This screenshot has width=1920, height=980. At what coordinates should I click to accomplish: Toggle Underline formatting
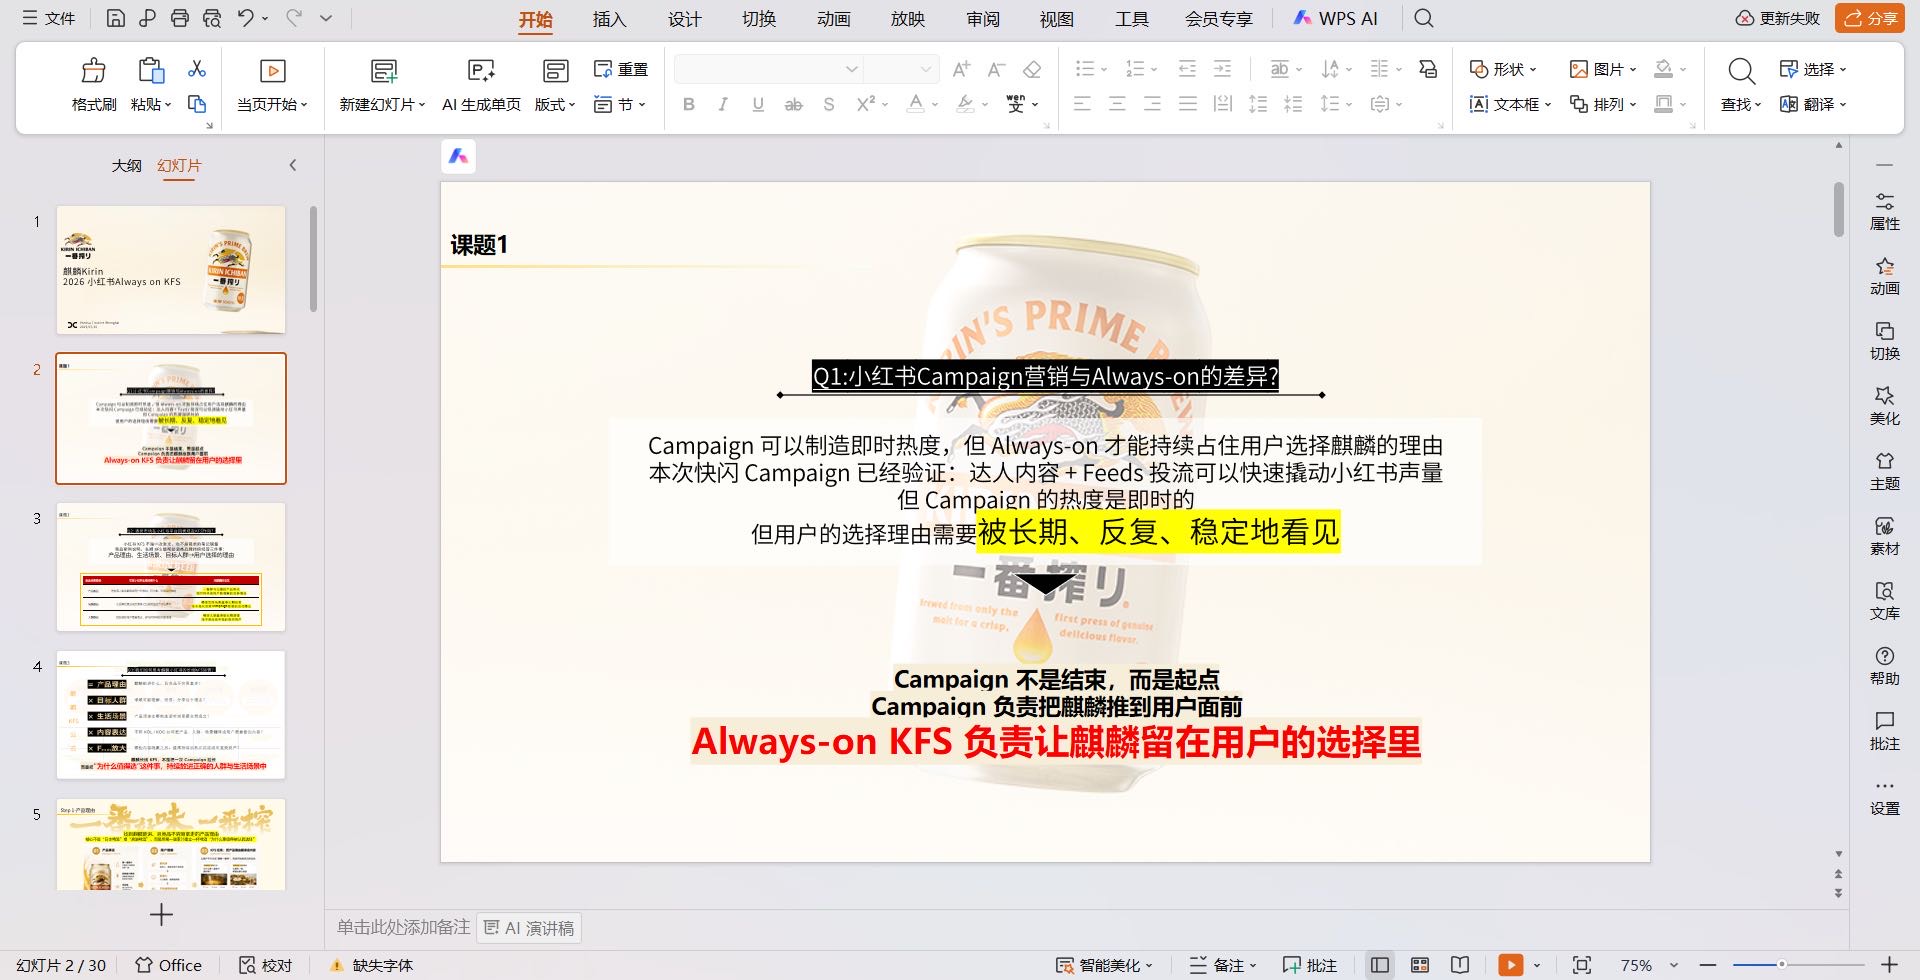coord(758,104)
